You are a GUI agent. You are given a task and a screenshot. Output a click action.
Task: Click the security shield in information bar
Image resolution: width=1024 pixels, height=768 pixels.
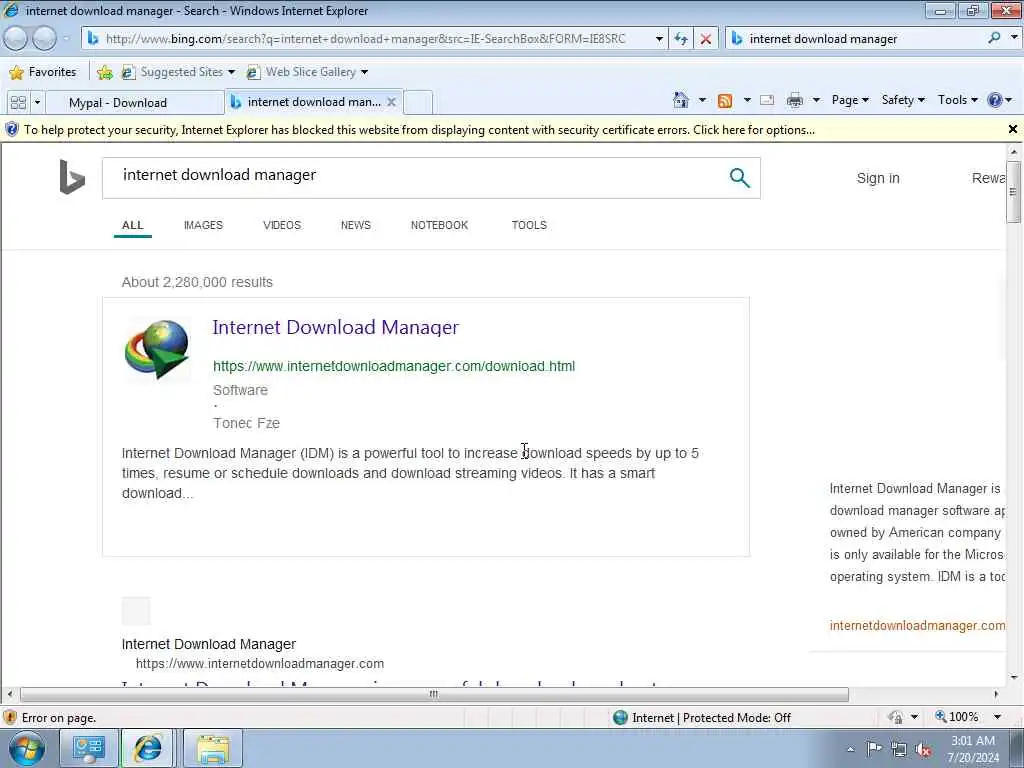click(11, 129)
